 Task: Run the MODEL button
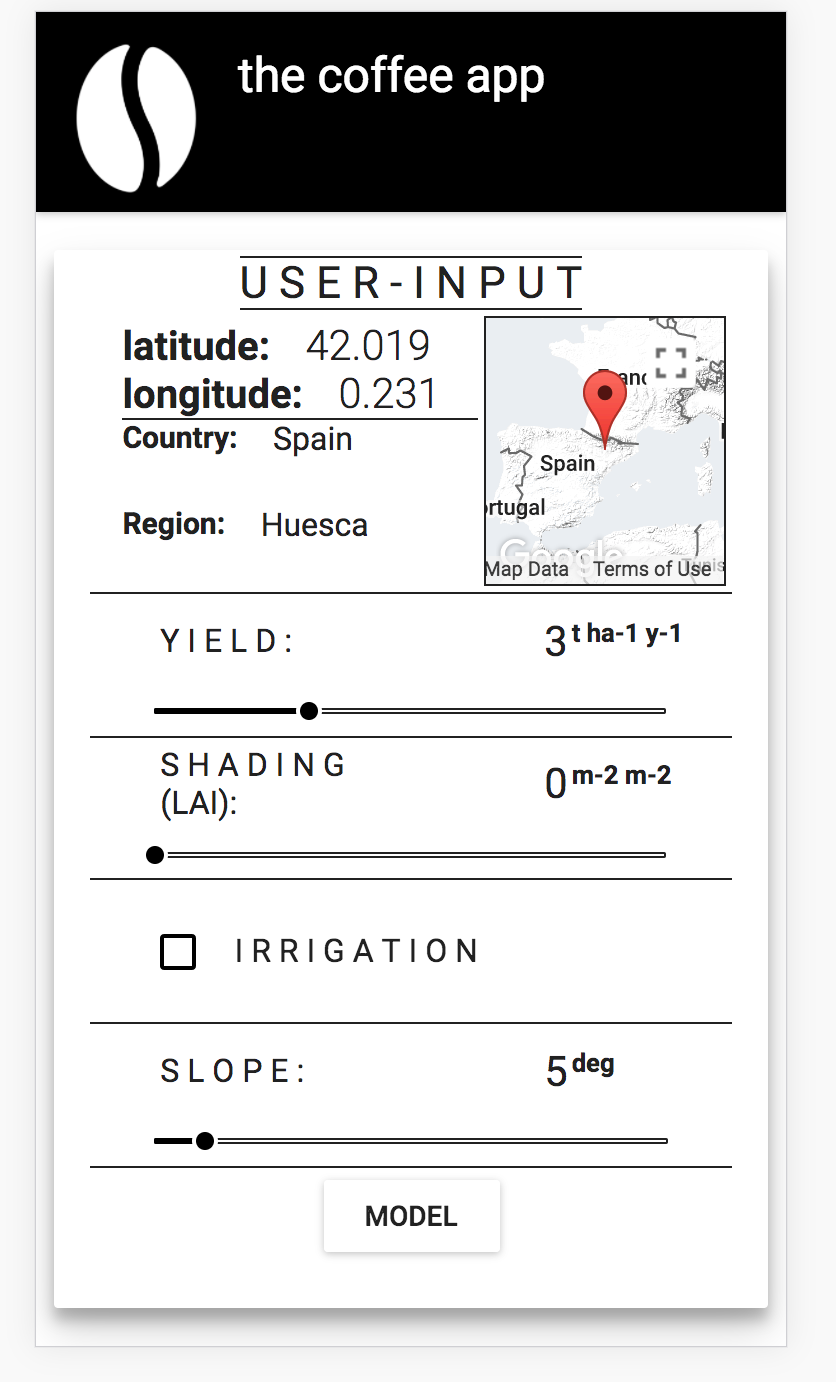411,1216
